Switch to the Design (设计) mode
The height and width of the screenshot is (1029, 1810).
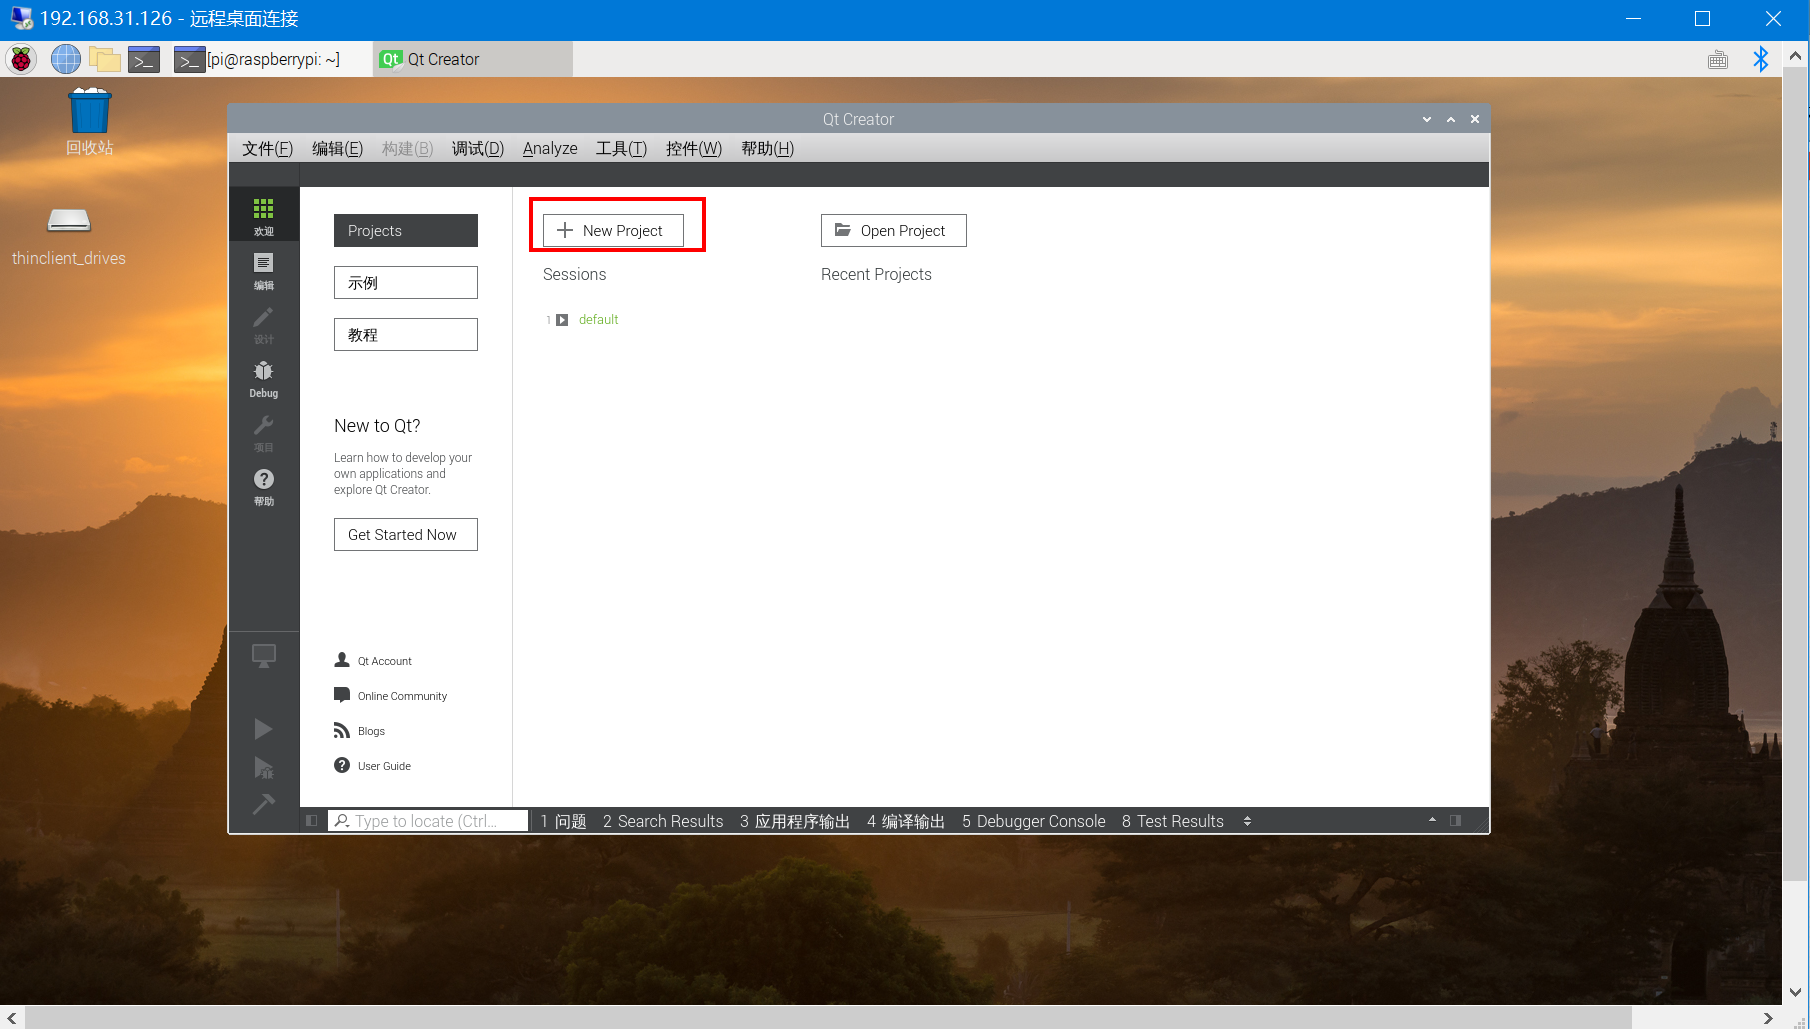[x=263, y=324]
